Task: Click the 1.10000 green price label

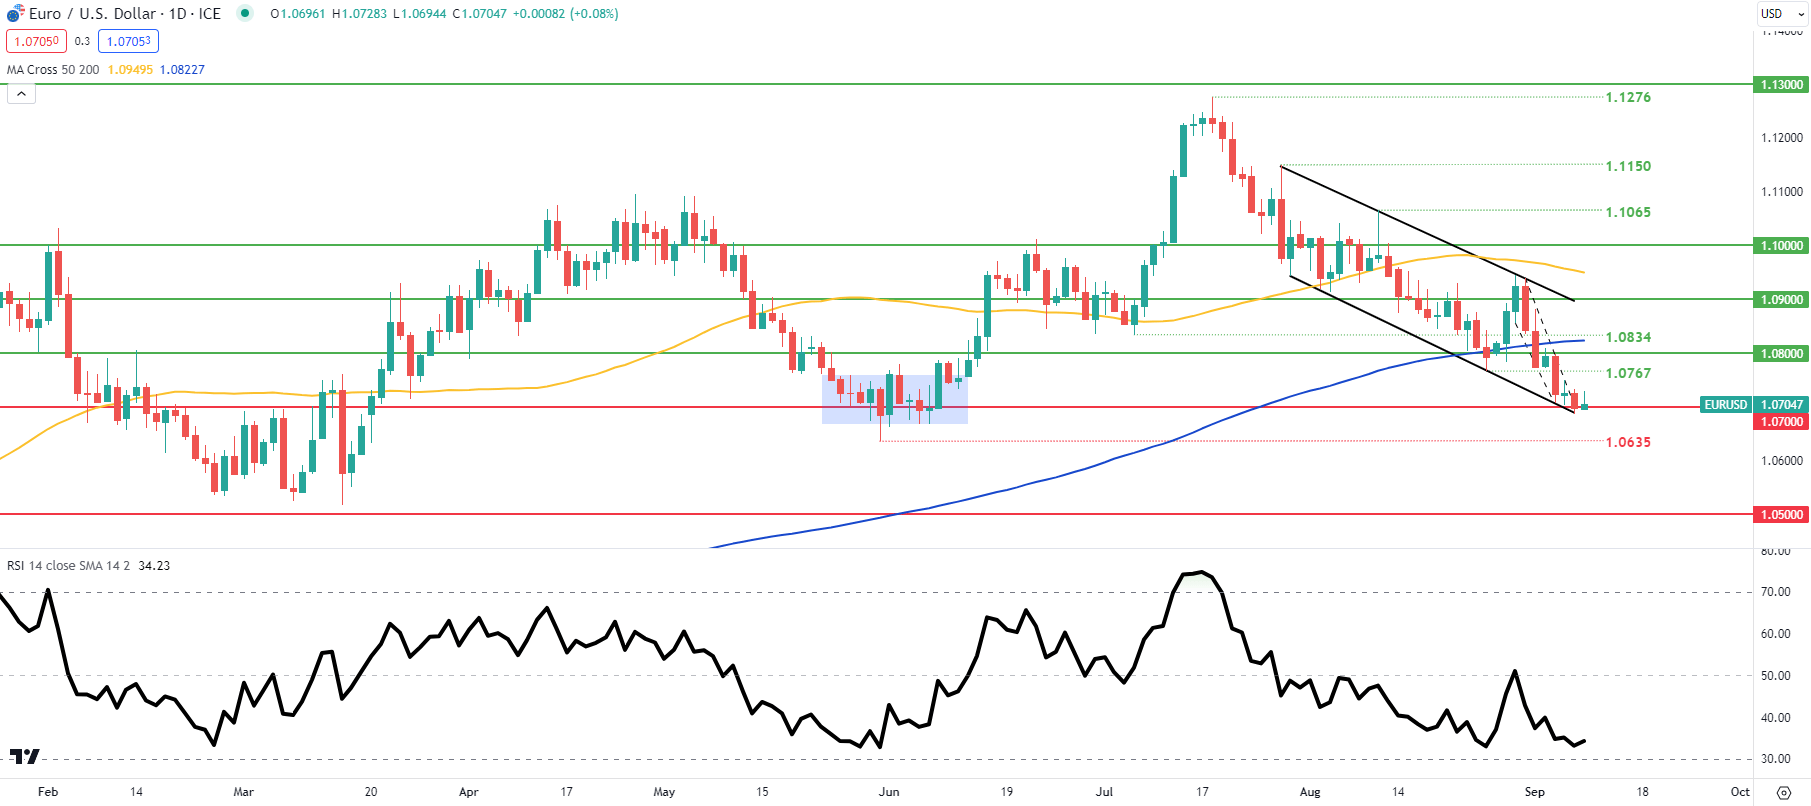Action: click(1782, 245)
